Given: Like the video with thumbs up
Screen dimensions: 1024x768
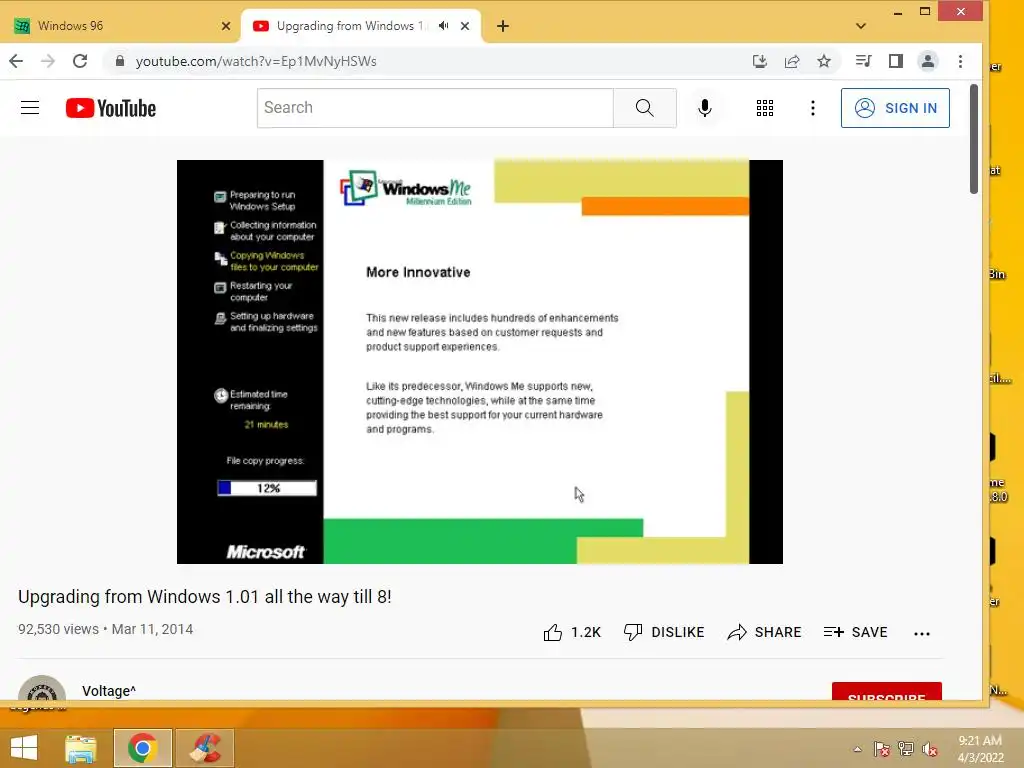Looking at the screenshot, I should coord(572,632).
